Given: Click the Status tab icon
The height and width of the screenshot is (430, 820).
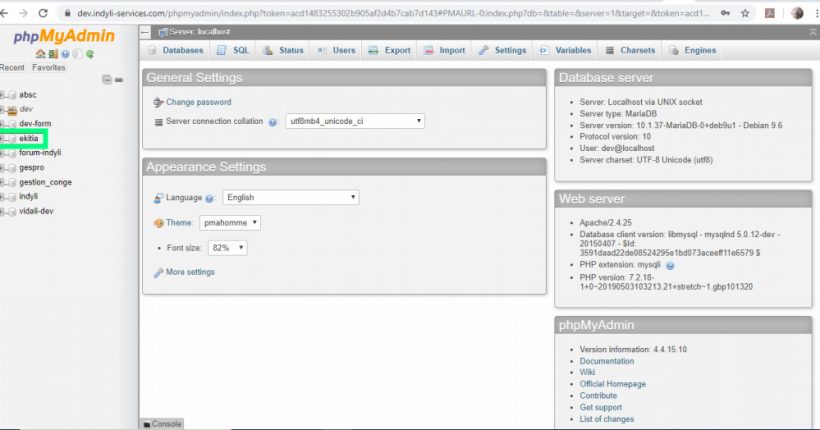Looking at the screenshot, I should coord(268,50).
